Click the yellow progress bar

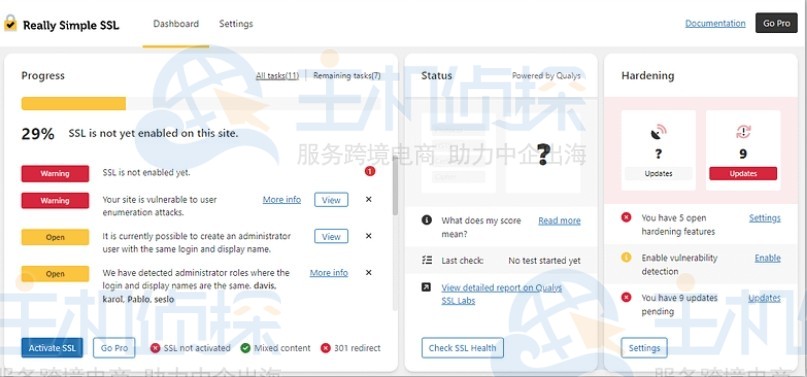click(74, 103)
